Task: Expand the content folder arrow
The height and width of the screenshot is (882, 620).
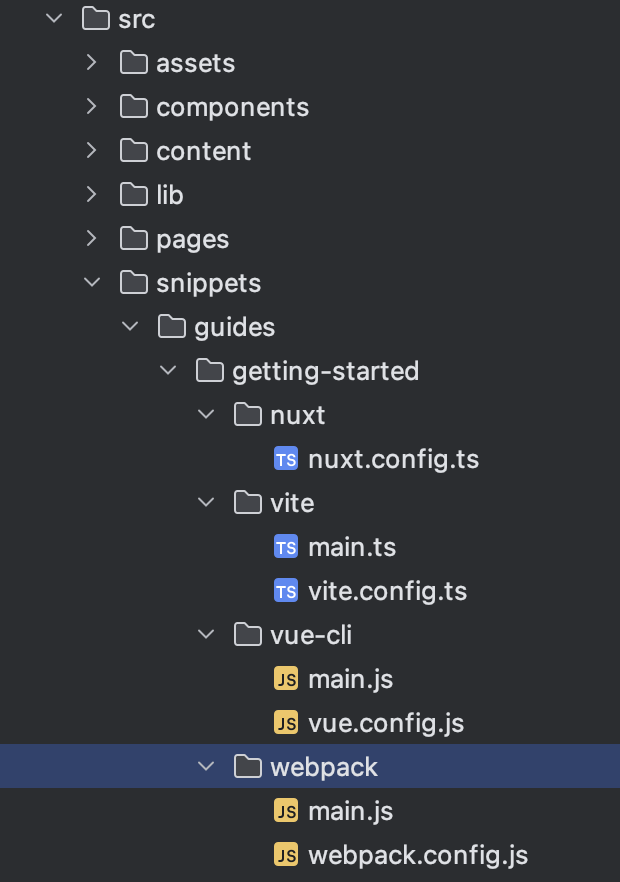Action: click(92, 151)
